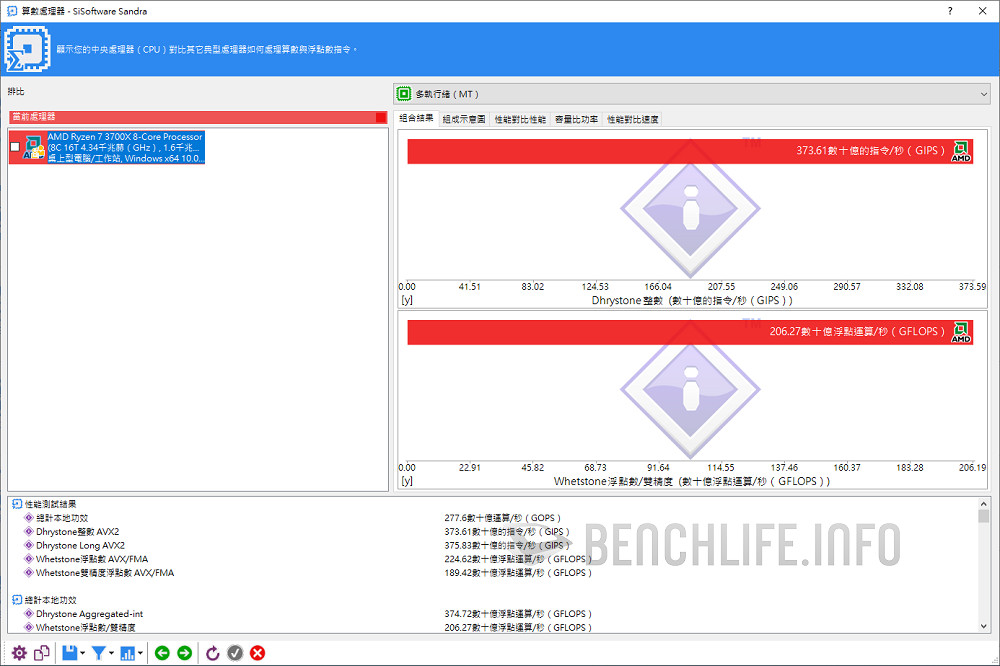Viewport: 1000px width, 666px height.
Task: Open the dropdown arrow beside the save icon
Action: click(83, 654)
